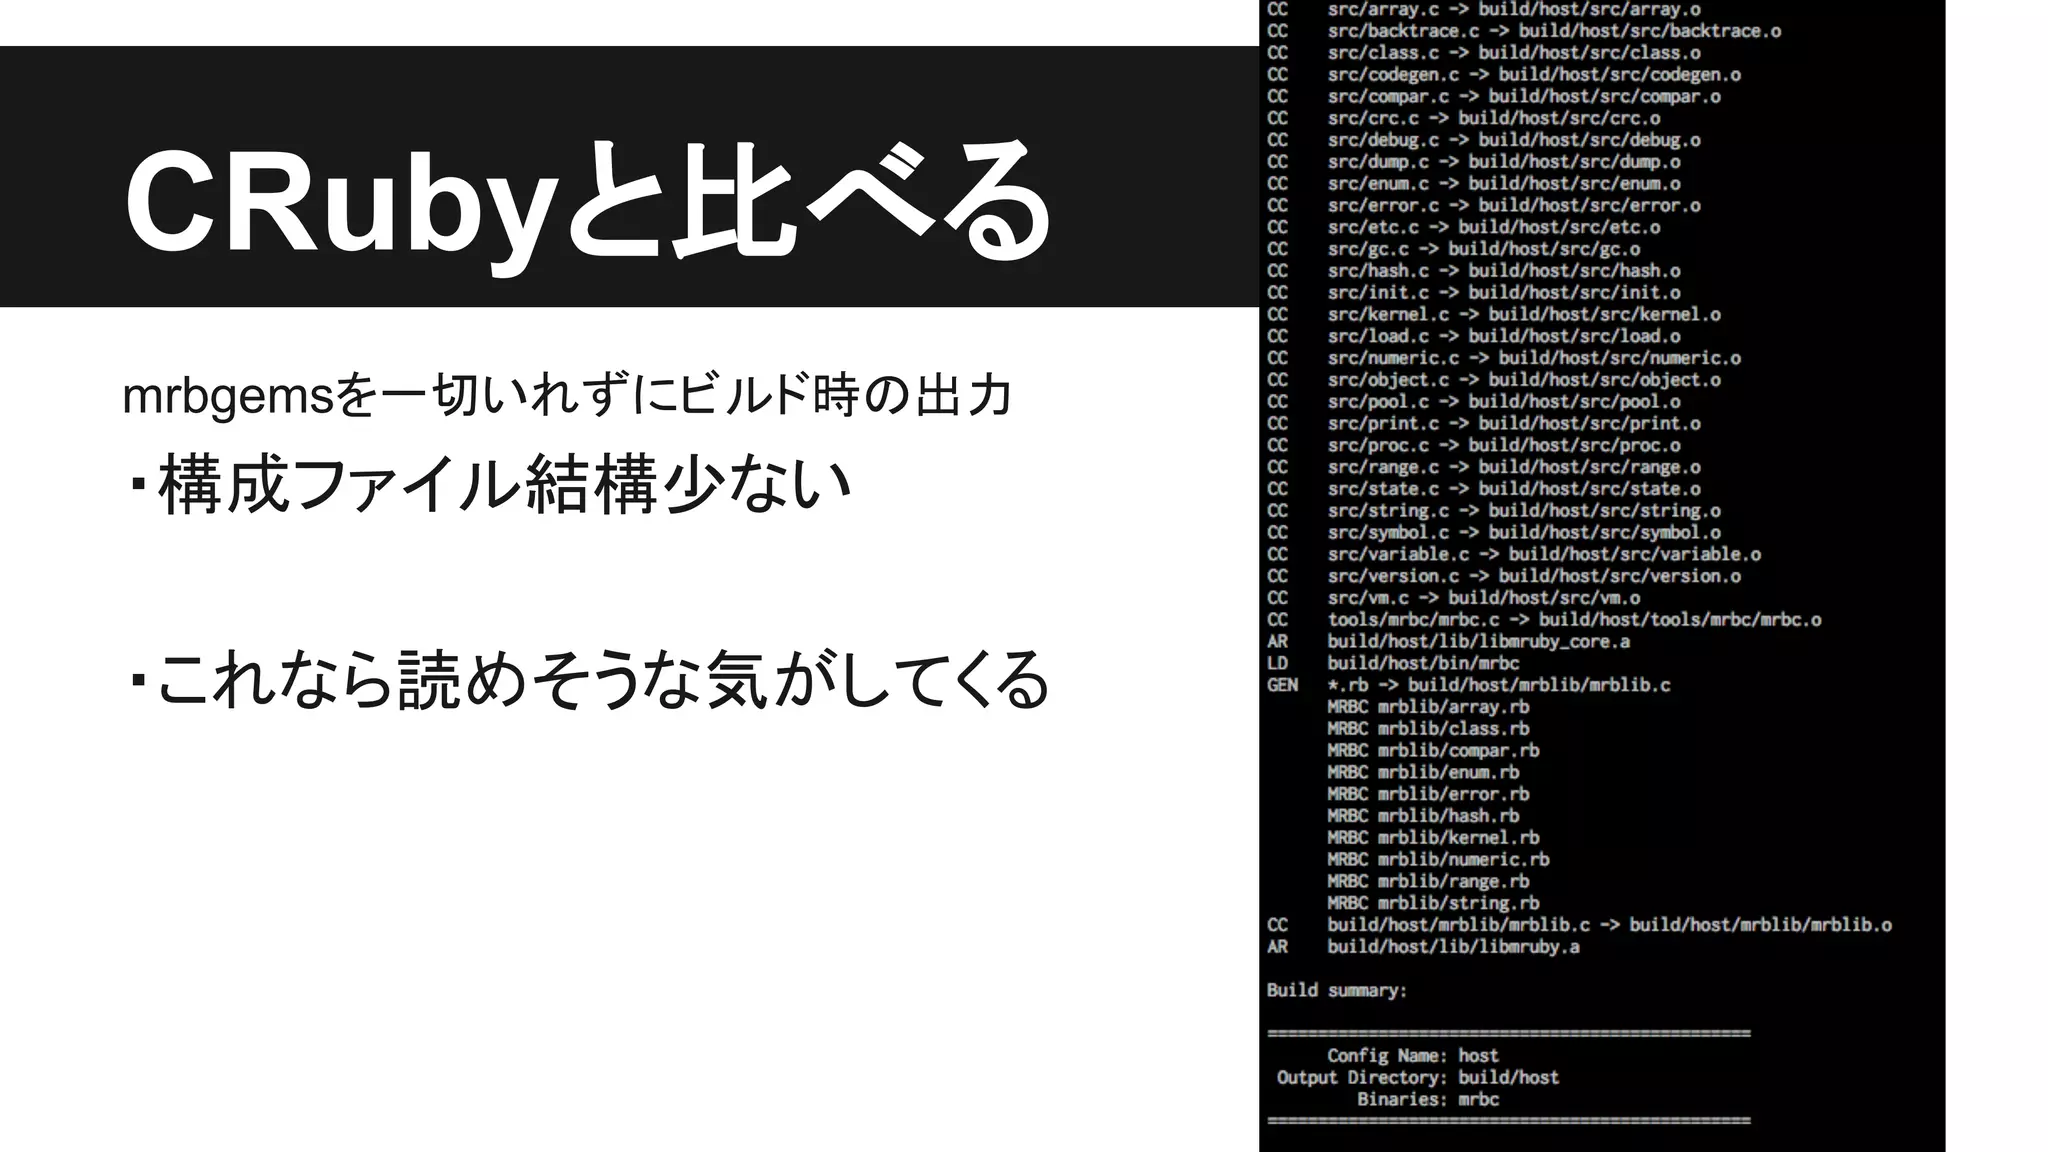The width and height of the screenshot is (2048, 1152).
Task: Click the src/compar.c compile line
Action: pos(1494,97)
